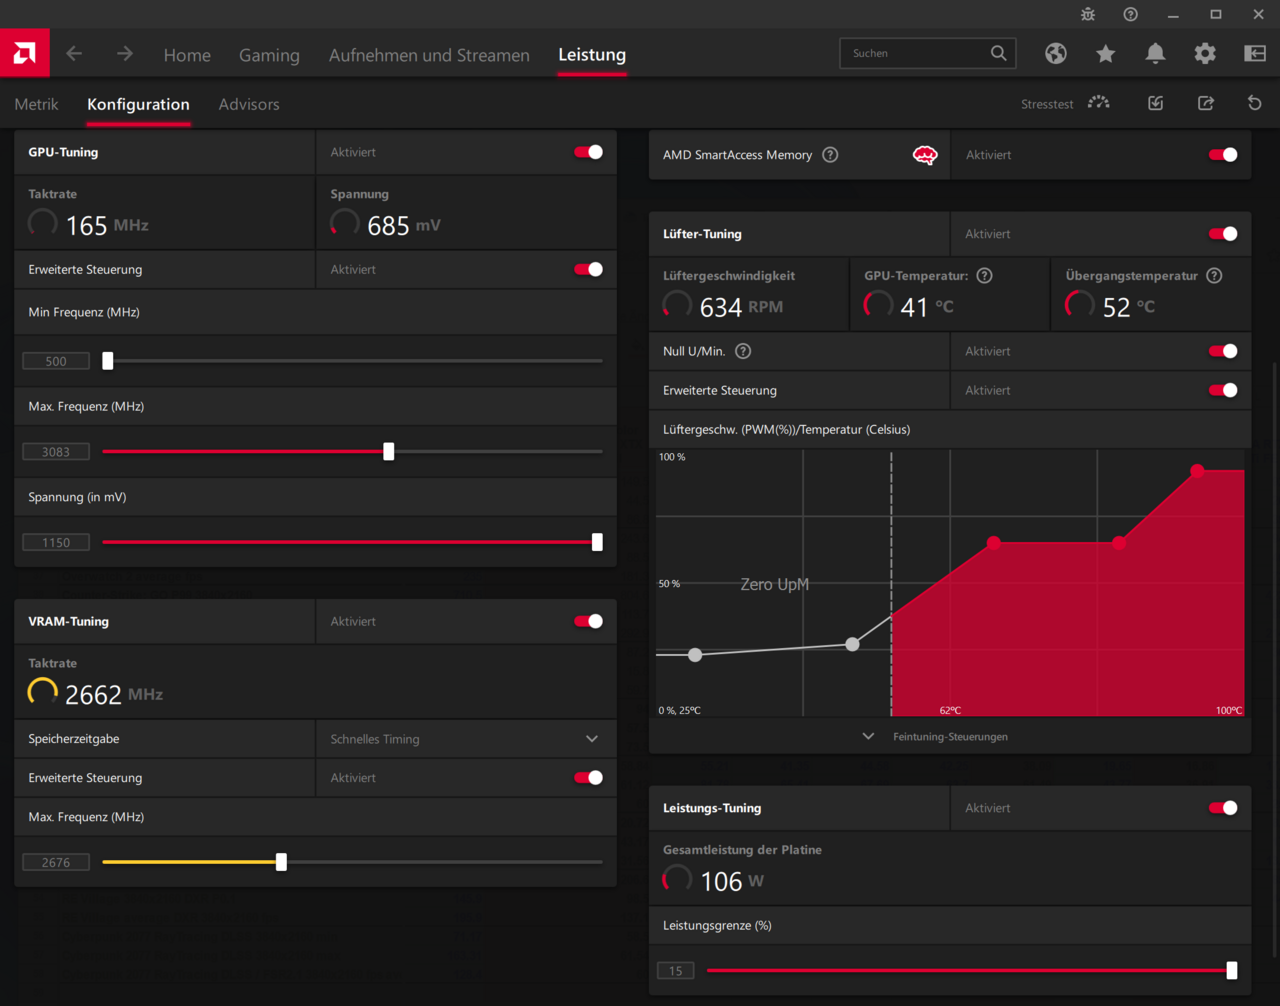The height and width of the screenshot is (1006, 1280).
Task: Toggle VRAM-Tuning switch
Action: (589, 621)
